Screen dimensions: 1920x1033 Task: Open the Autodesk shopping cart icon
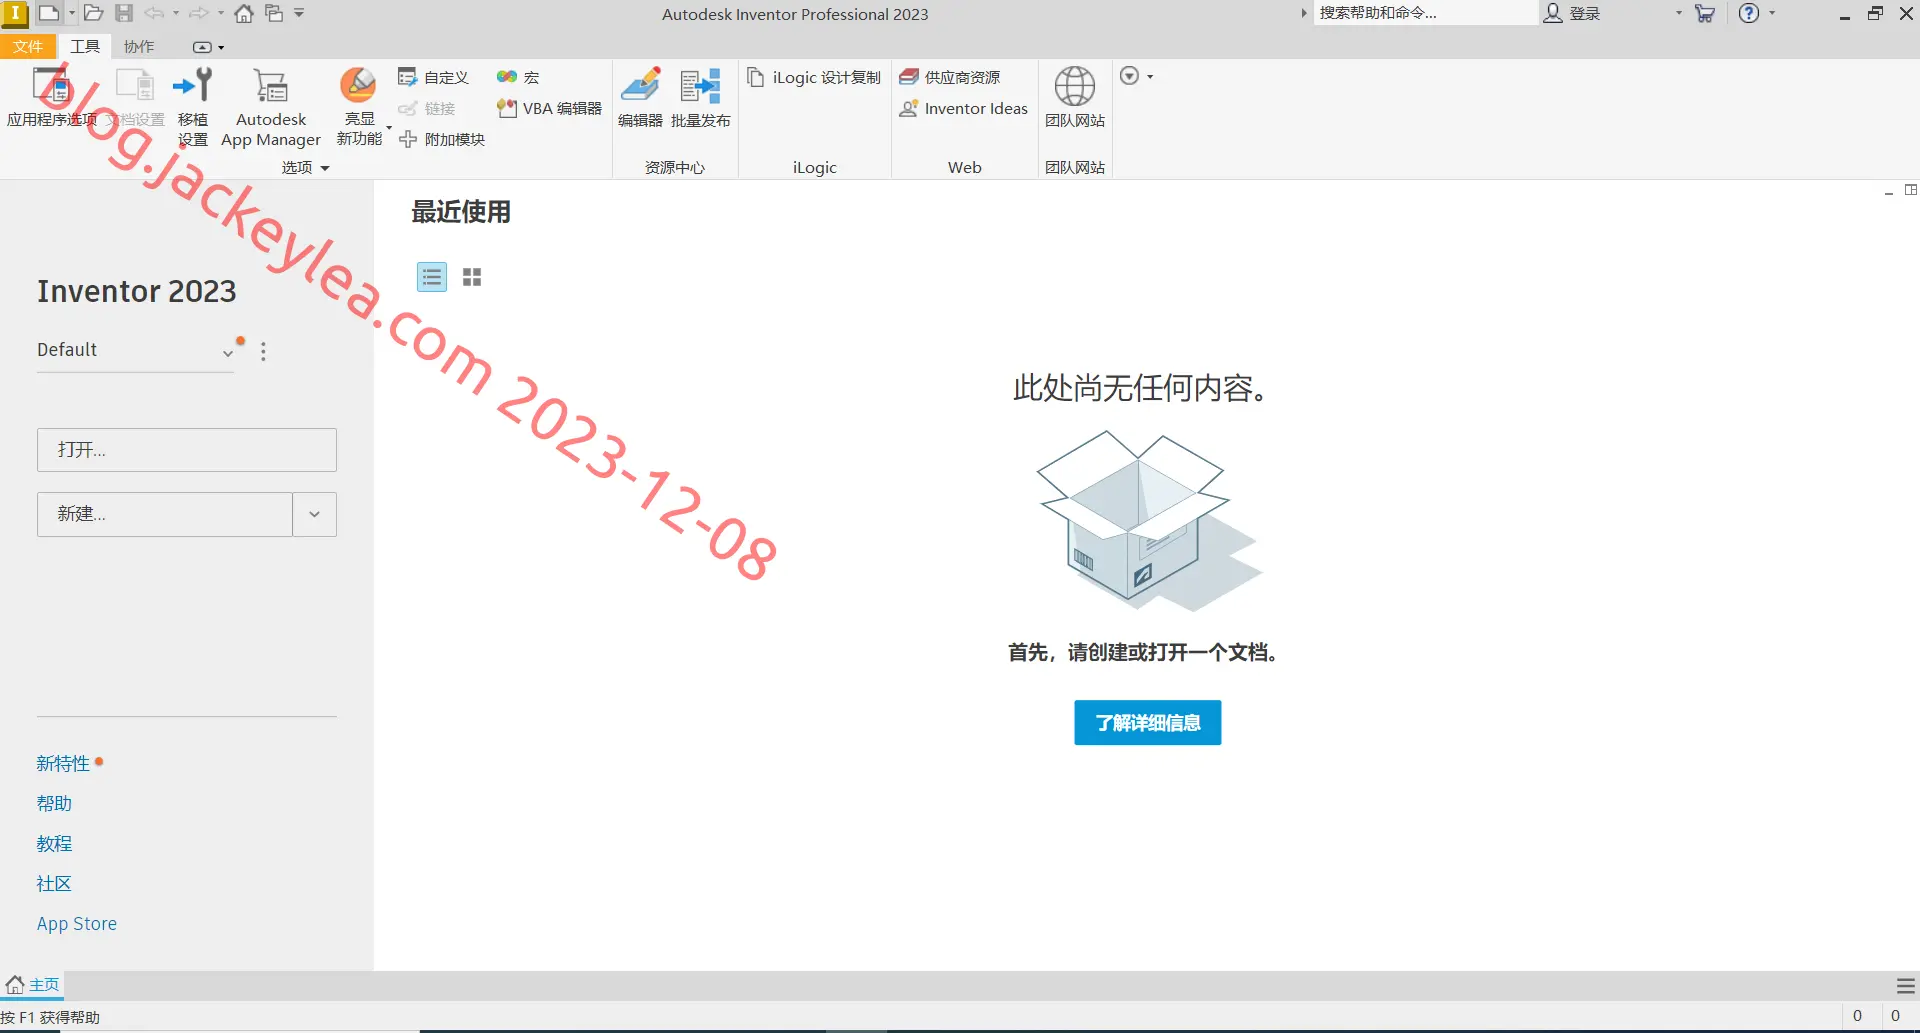[x=1706, y=13]
